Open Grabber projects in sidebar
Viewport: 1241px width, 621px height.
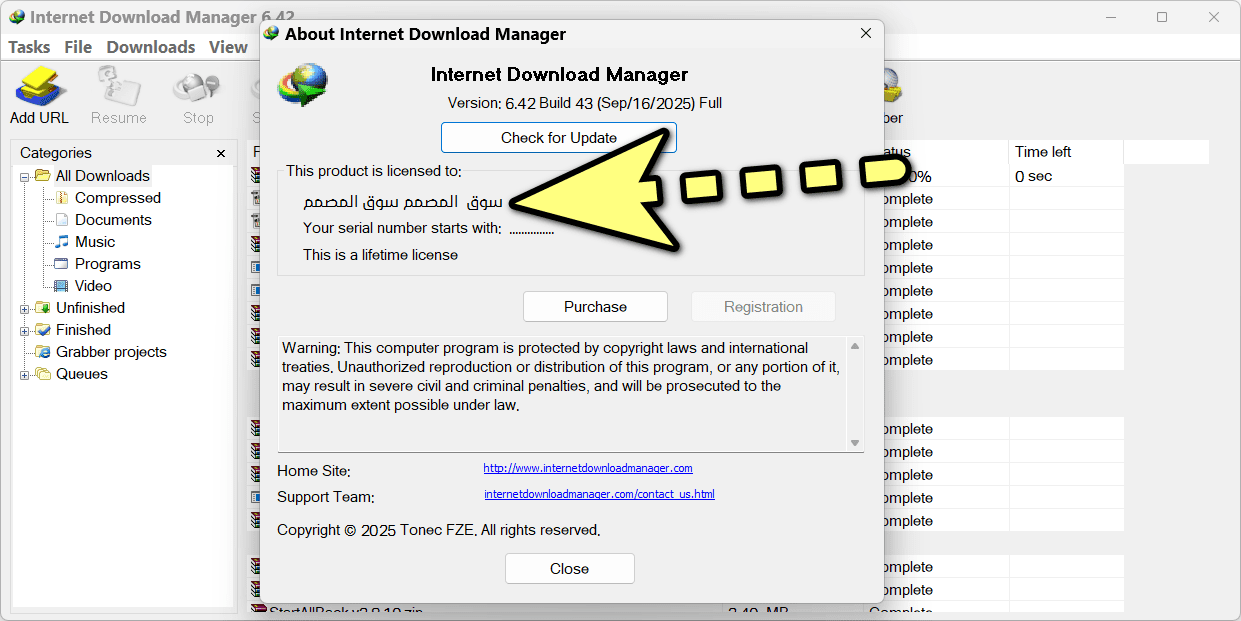[x=111, y=352]
